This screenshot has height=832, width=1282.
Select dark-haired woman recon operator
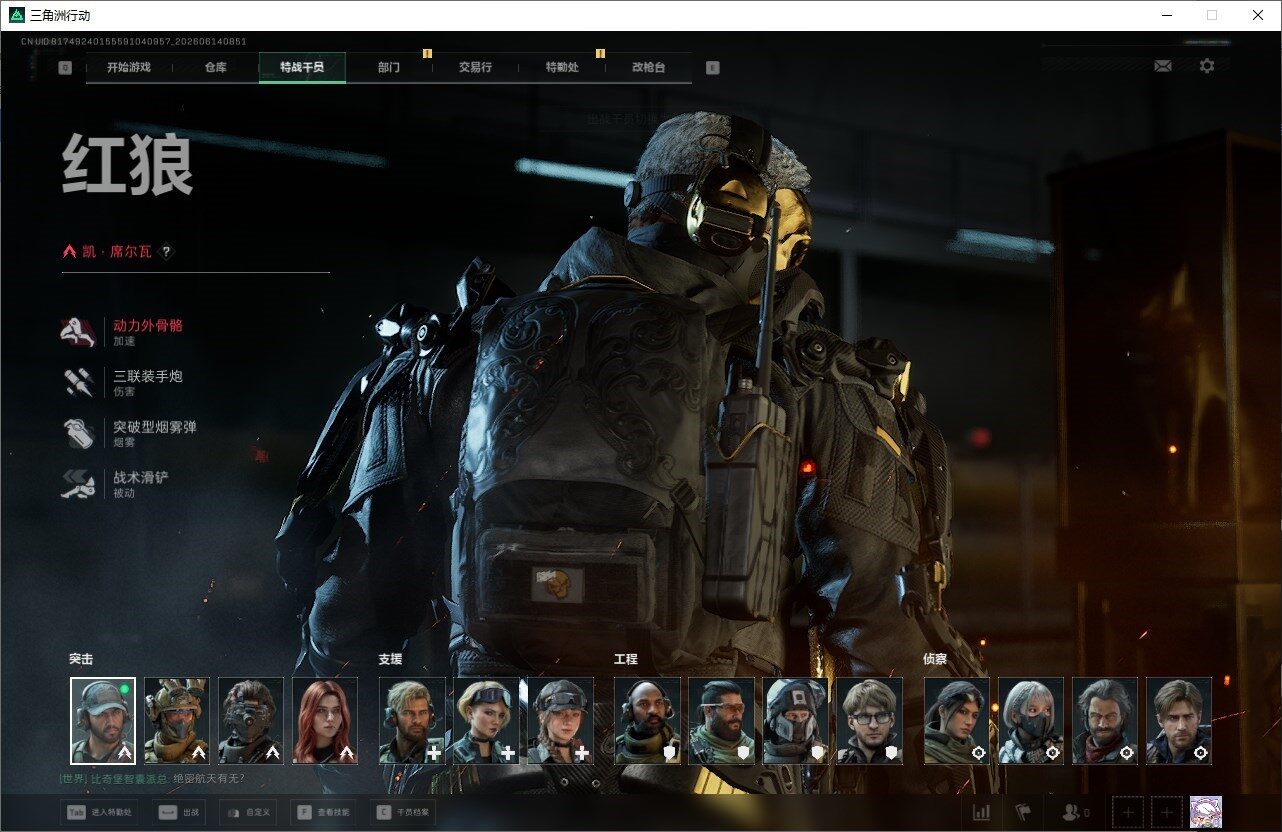tap(956, 721)
